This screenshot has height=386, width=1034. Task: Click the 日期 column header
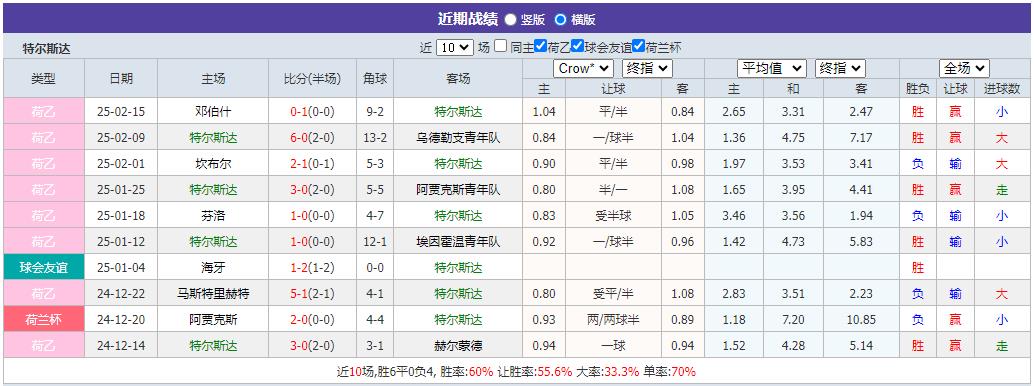(121, 79)
